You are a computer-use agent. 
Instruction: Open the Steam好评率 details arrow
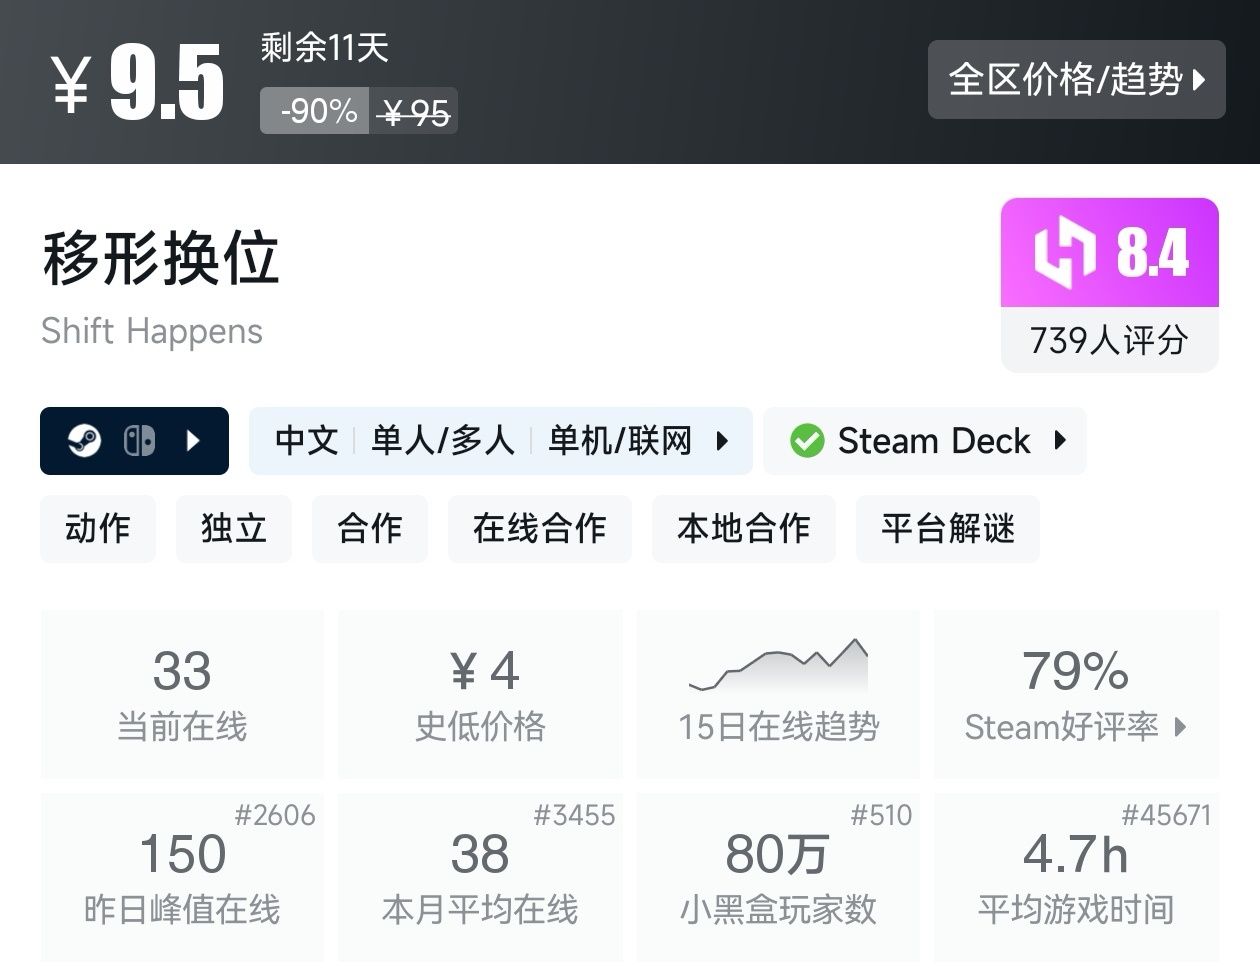pos(1181,727)
